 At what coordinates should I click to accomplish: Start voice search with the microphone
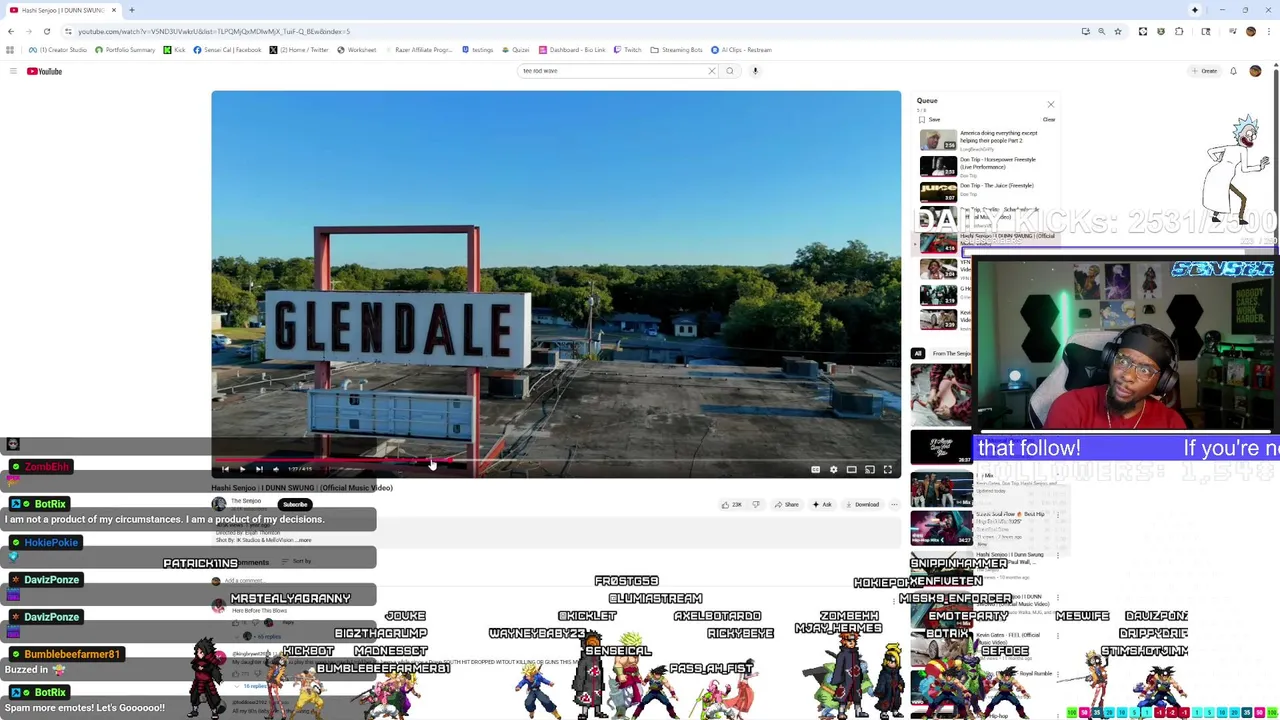[755, 71]
